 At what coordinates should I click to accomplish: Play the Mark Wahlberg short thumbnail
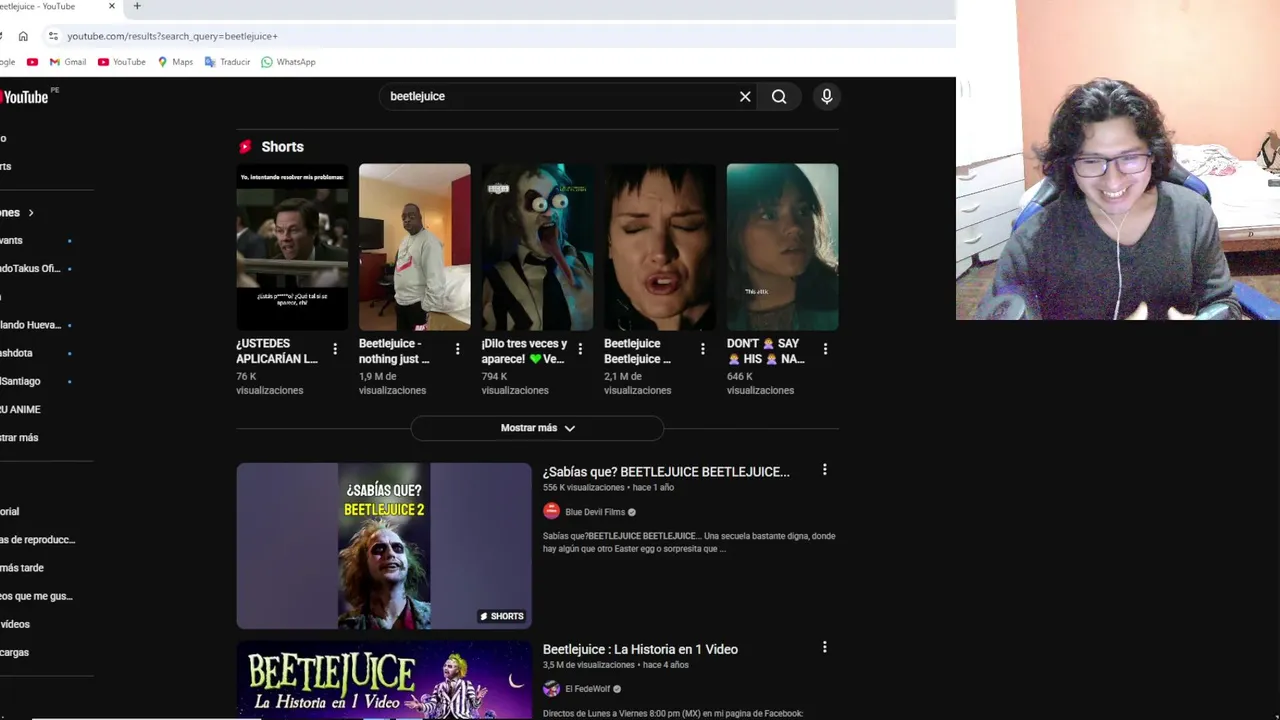(292, 247)
